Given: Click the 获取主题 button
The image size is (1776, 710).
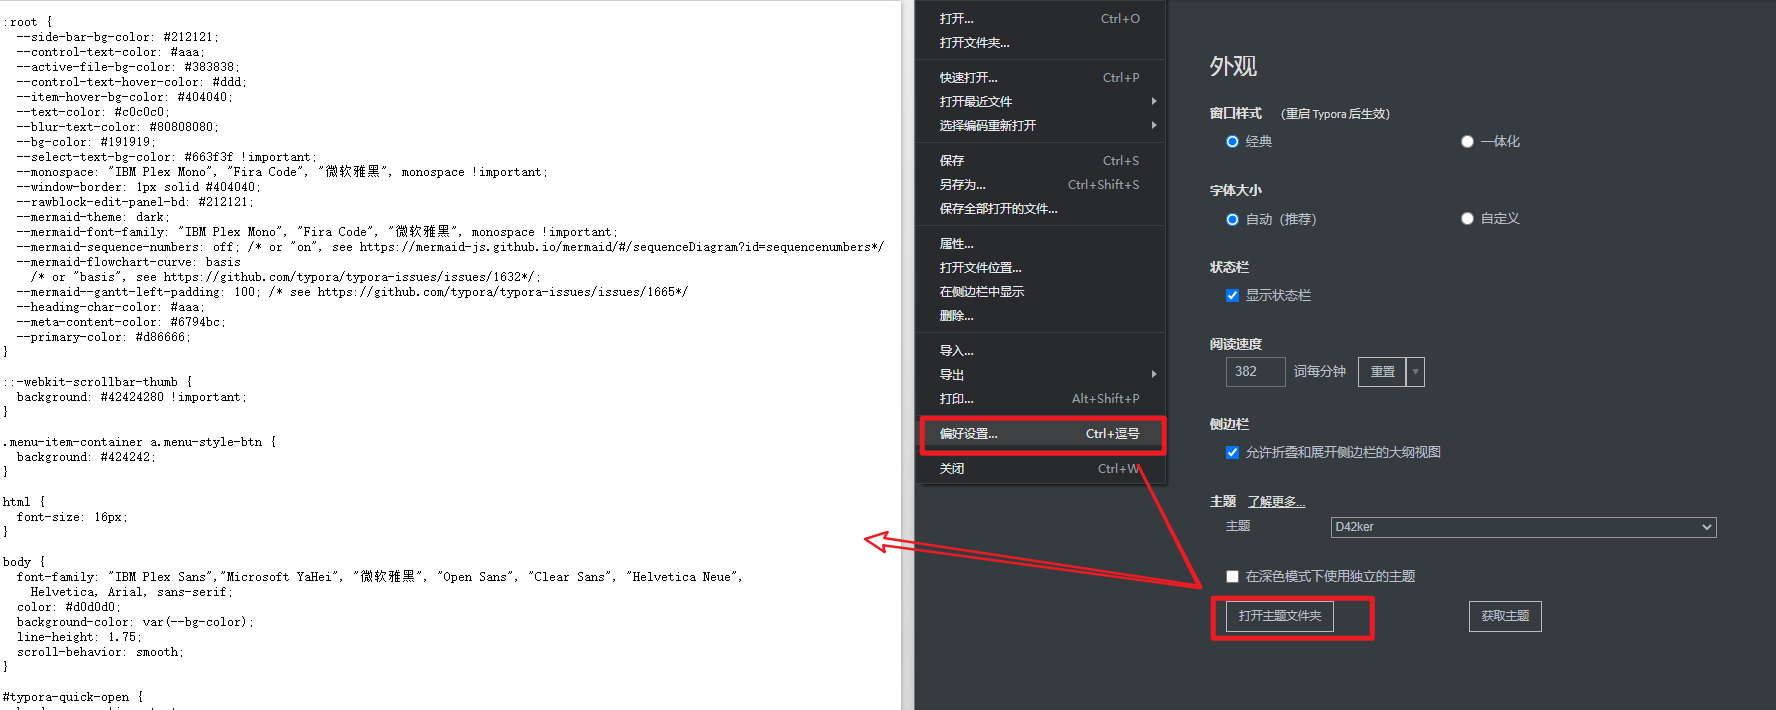Looking at the screenshot, I should coord(1504,616).
